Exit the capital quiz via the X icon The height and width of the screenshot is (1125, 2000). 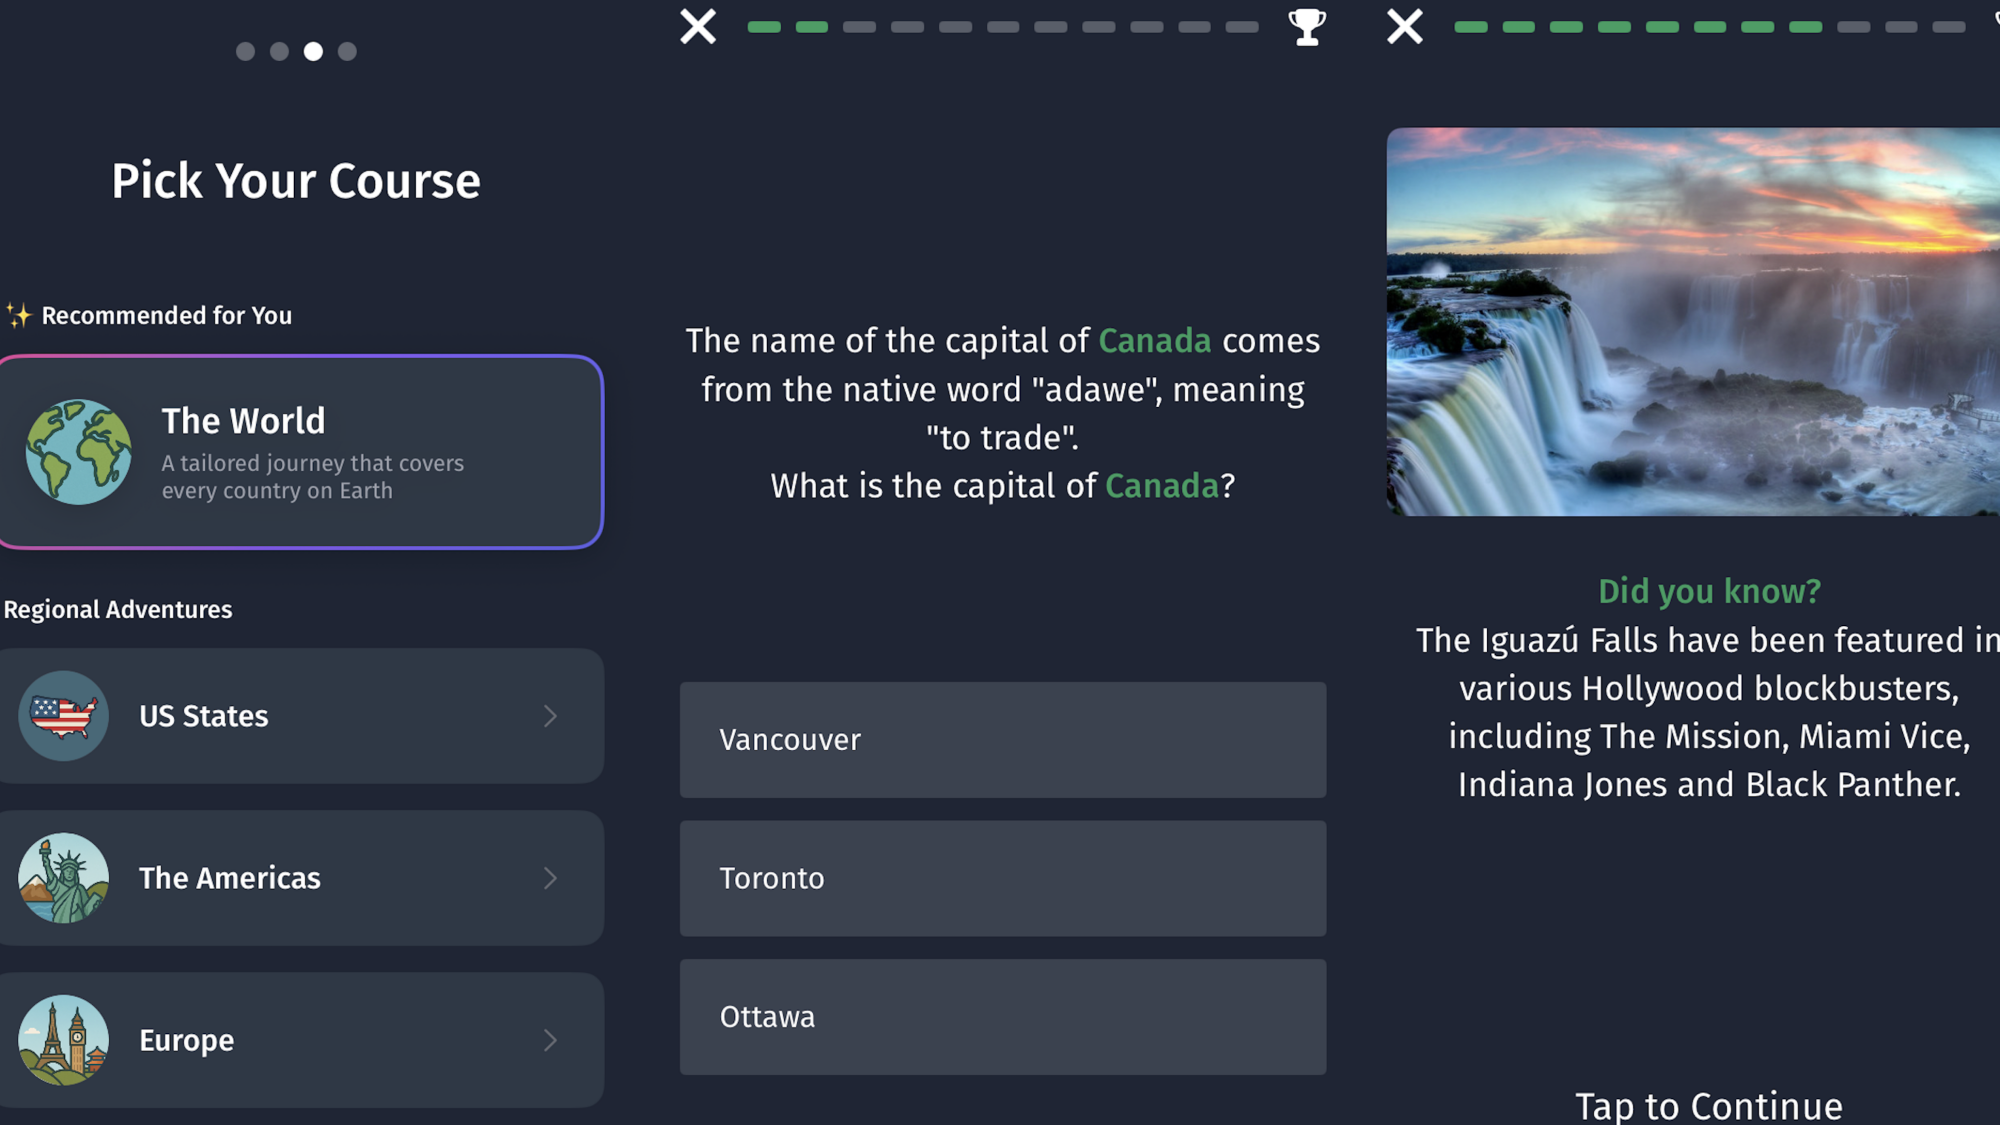697,27
